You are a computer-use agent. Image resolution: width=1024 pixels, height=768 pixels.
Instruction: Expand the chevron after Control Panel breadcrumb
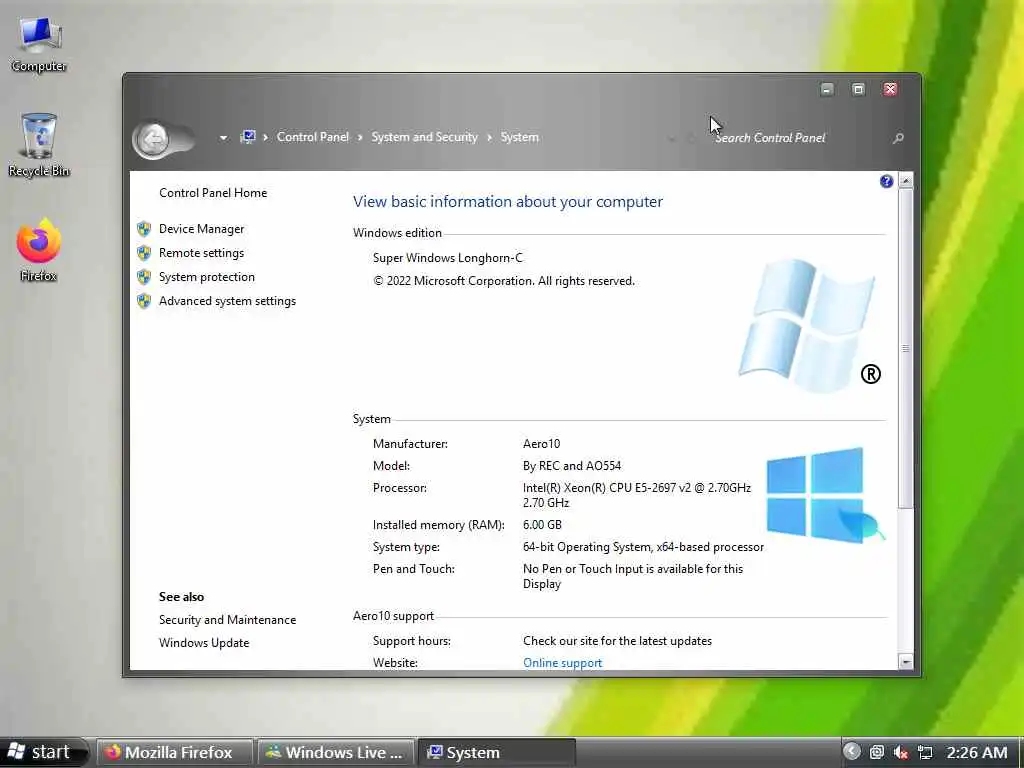[360, 138]
